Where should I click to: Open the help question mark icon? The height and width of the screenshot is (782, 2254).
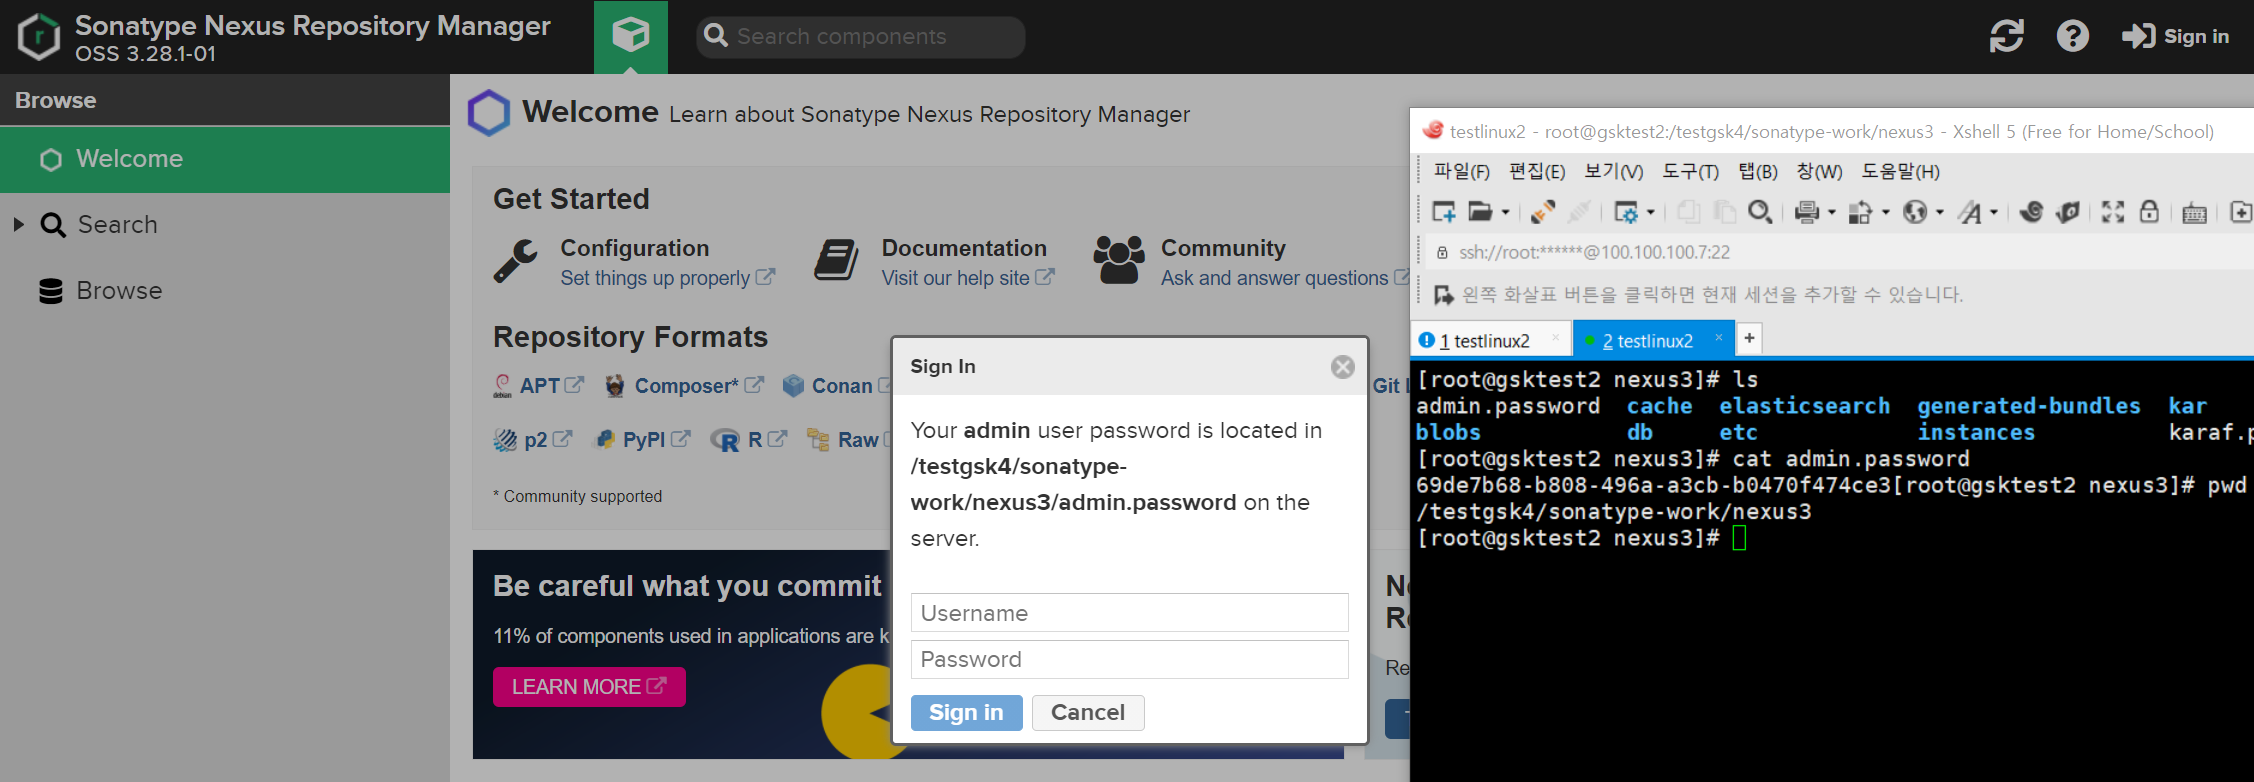(2072, 36)
